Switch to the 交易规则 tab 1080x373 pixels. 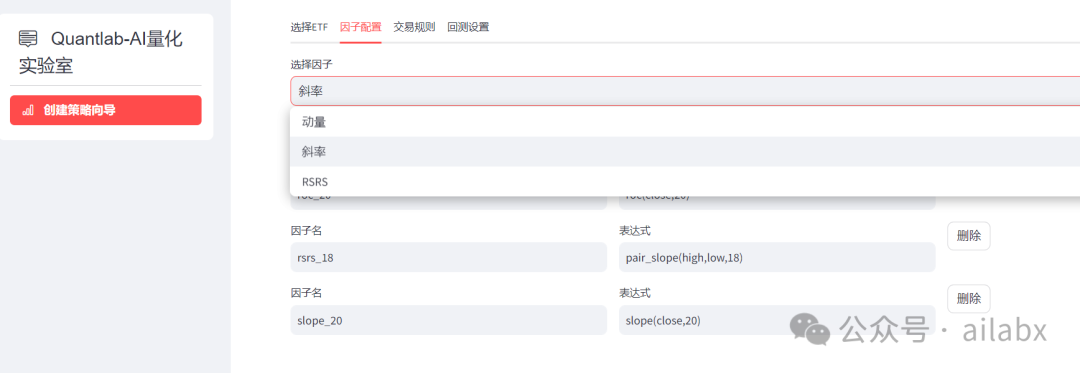tap(414, 28)
